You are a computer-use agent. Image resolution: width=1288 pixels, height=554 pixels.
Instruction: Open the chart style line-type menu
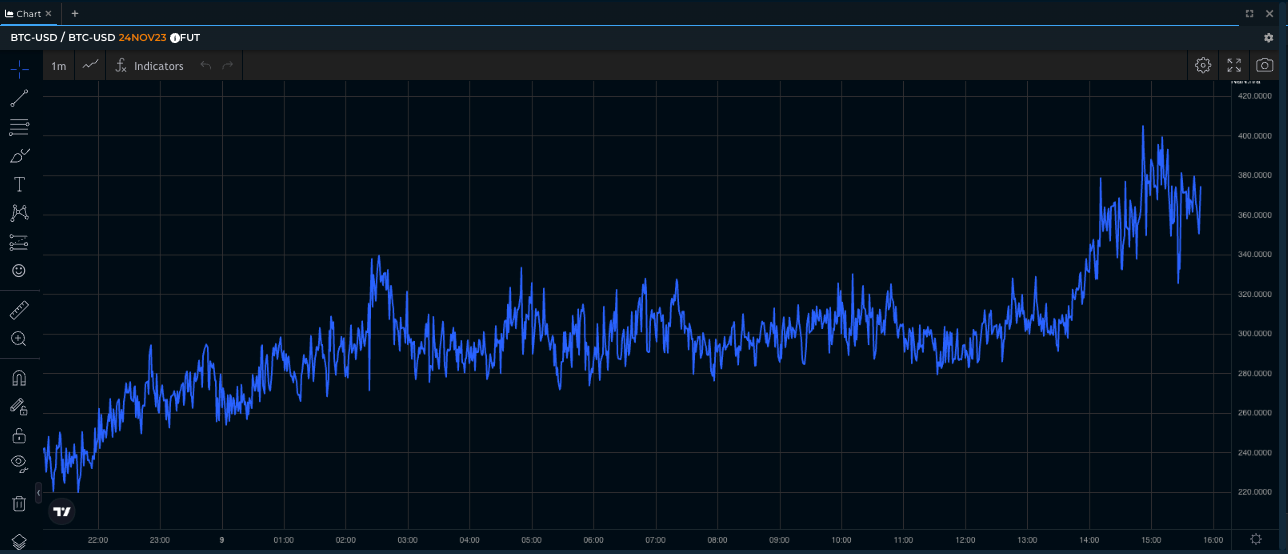91,66
